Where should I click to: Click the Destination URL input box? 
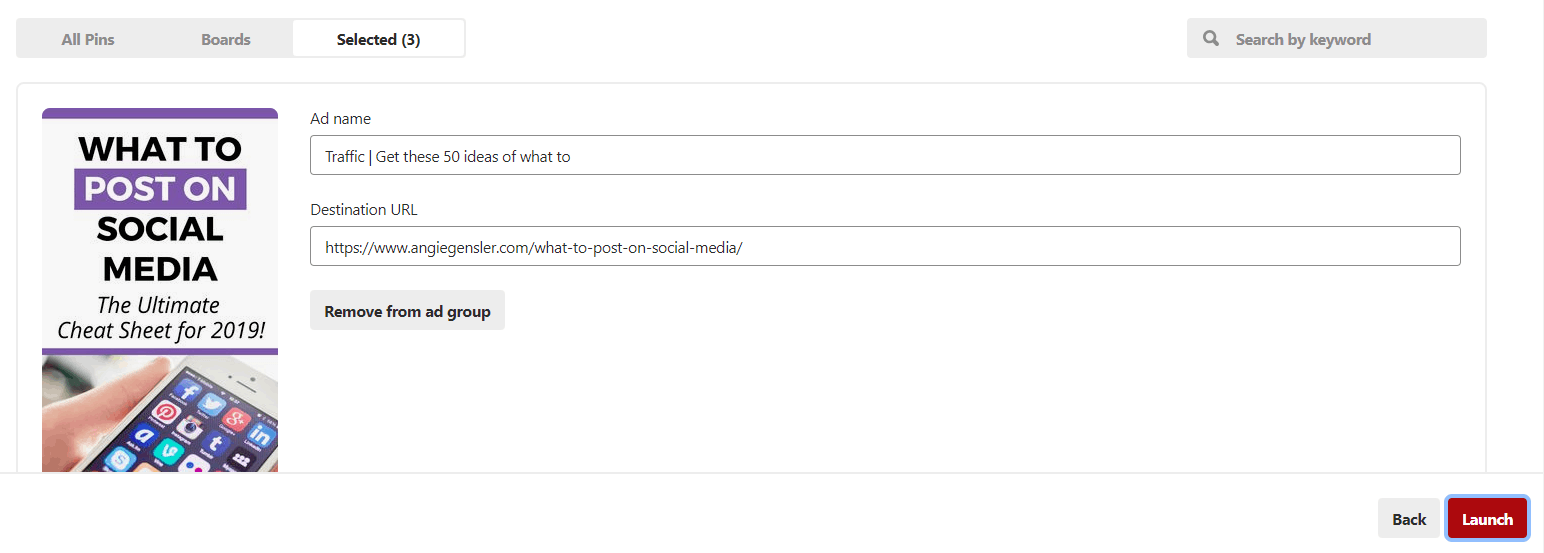click(885, 246)
